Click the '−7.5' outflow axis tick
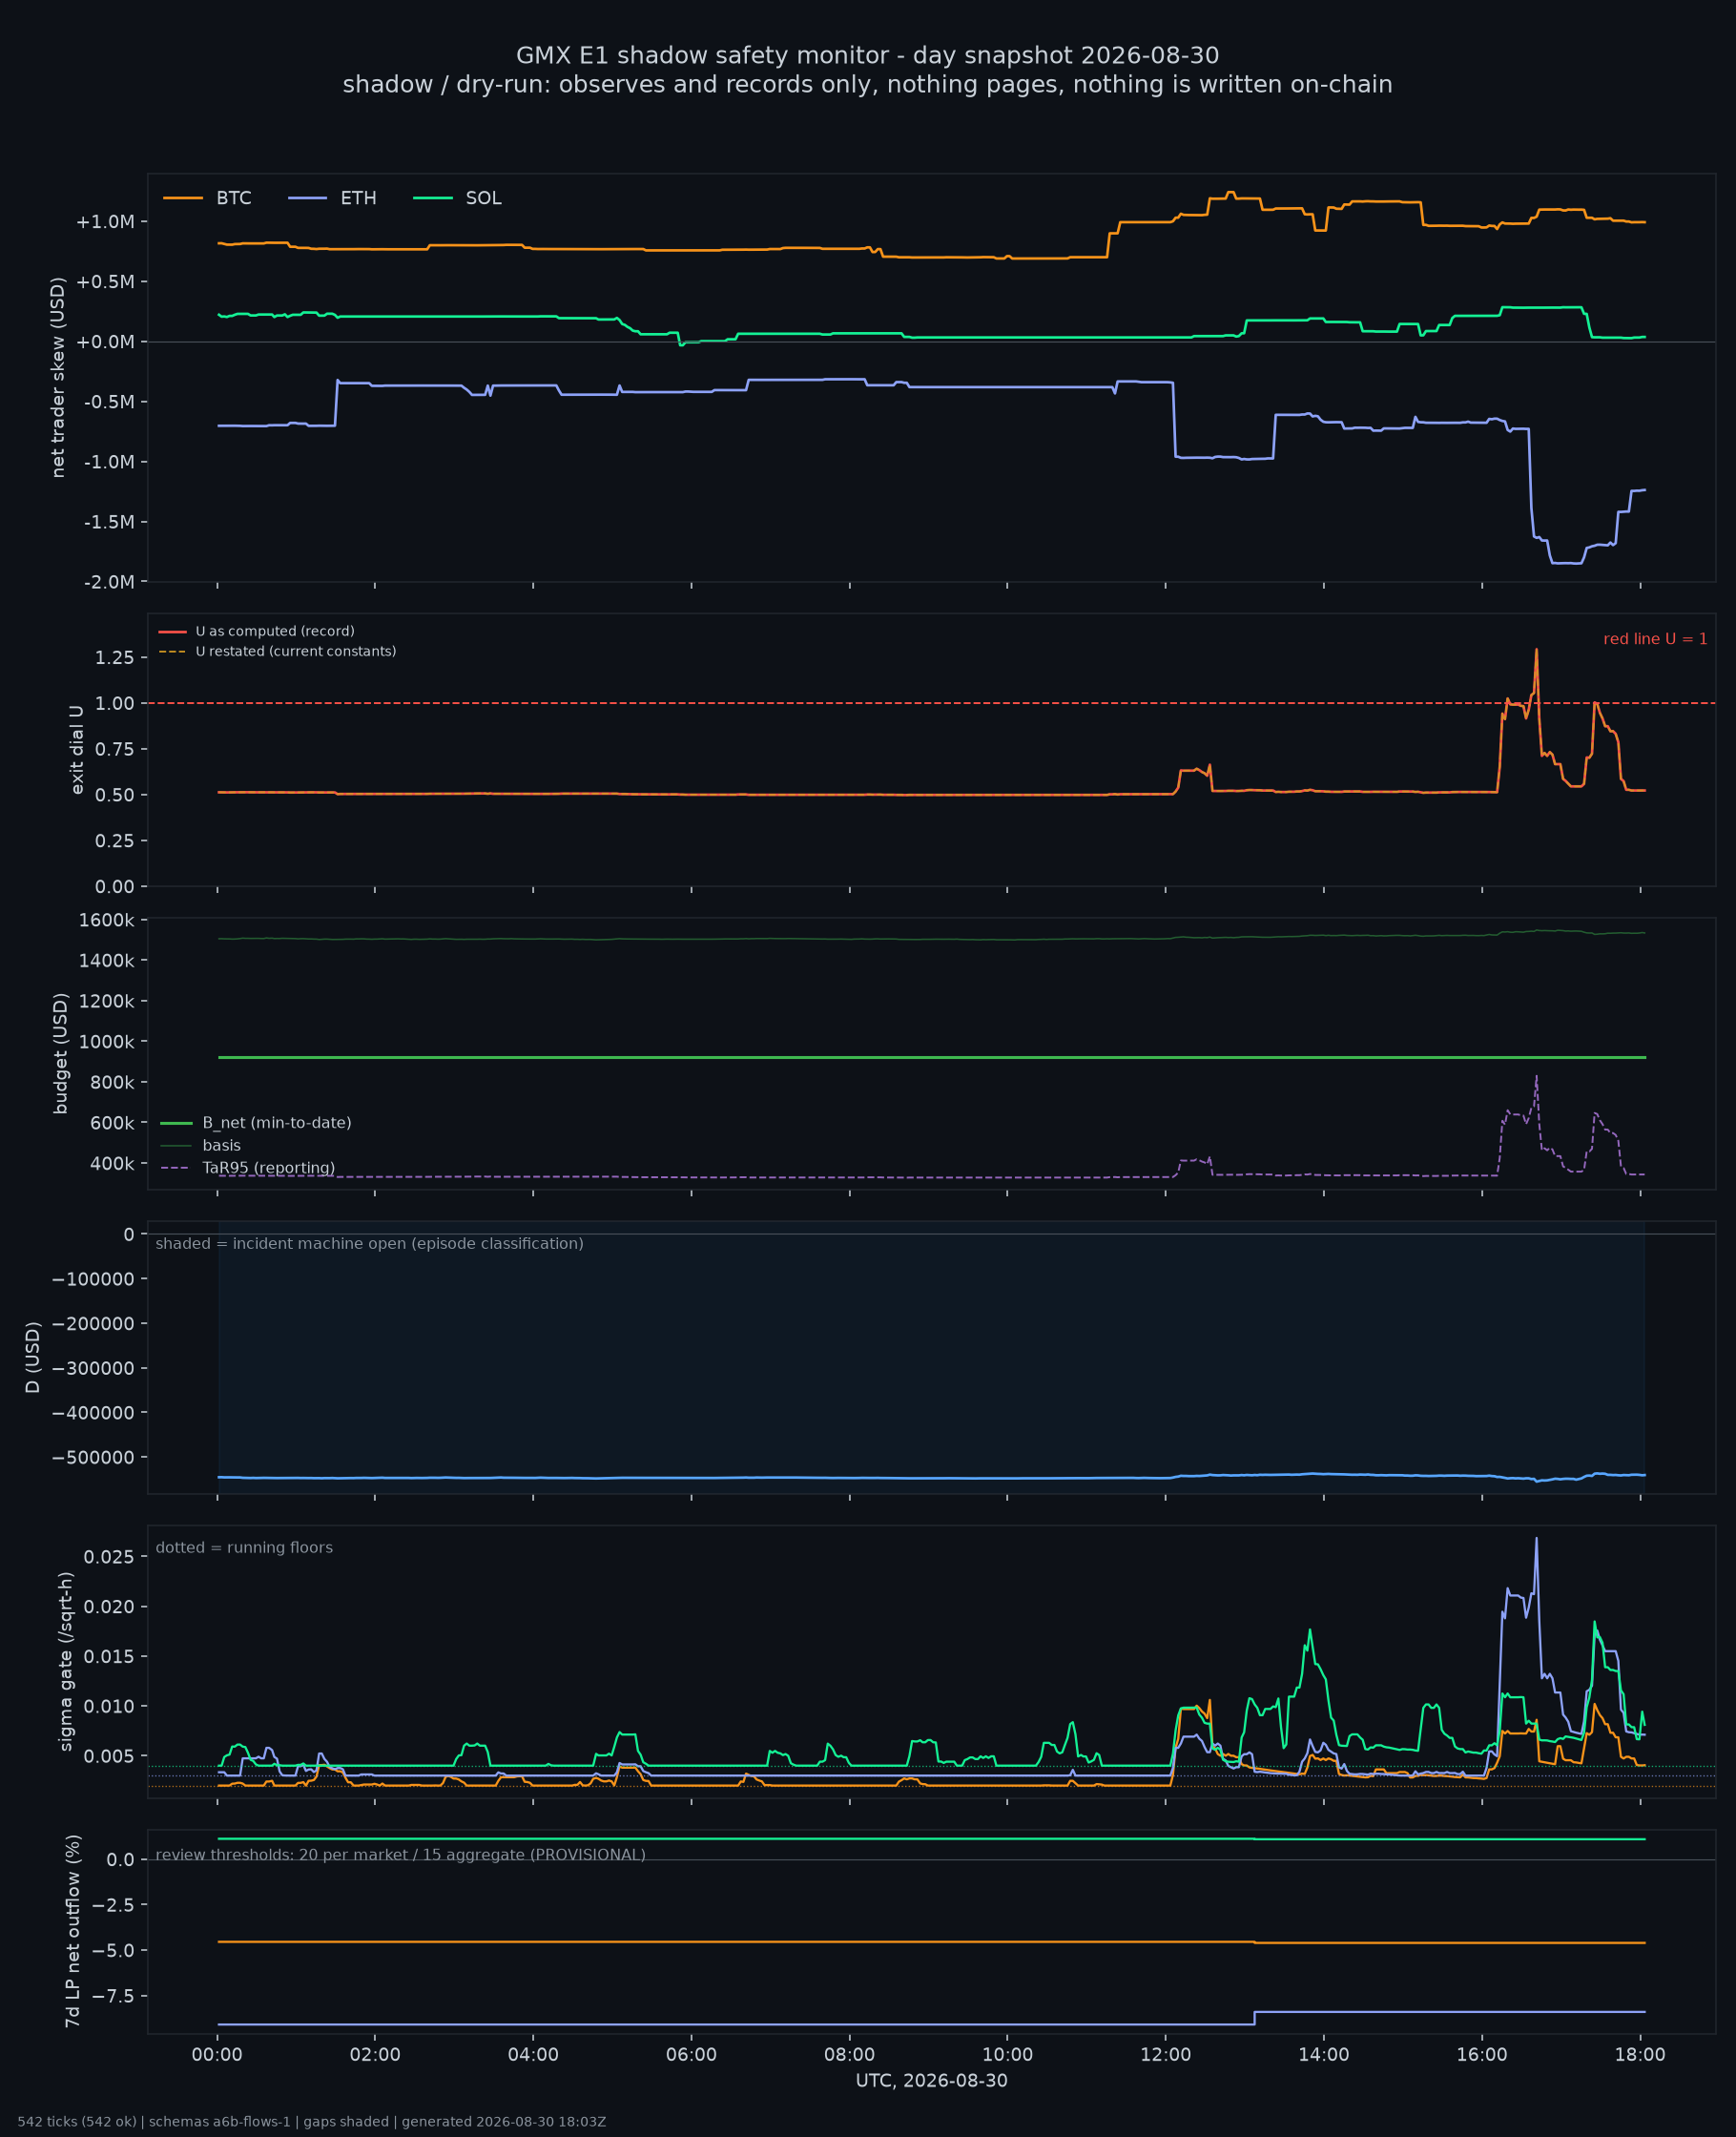1736x2137 pixels. [113, 1996]
